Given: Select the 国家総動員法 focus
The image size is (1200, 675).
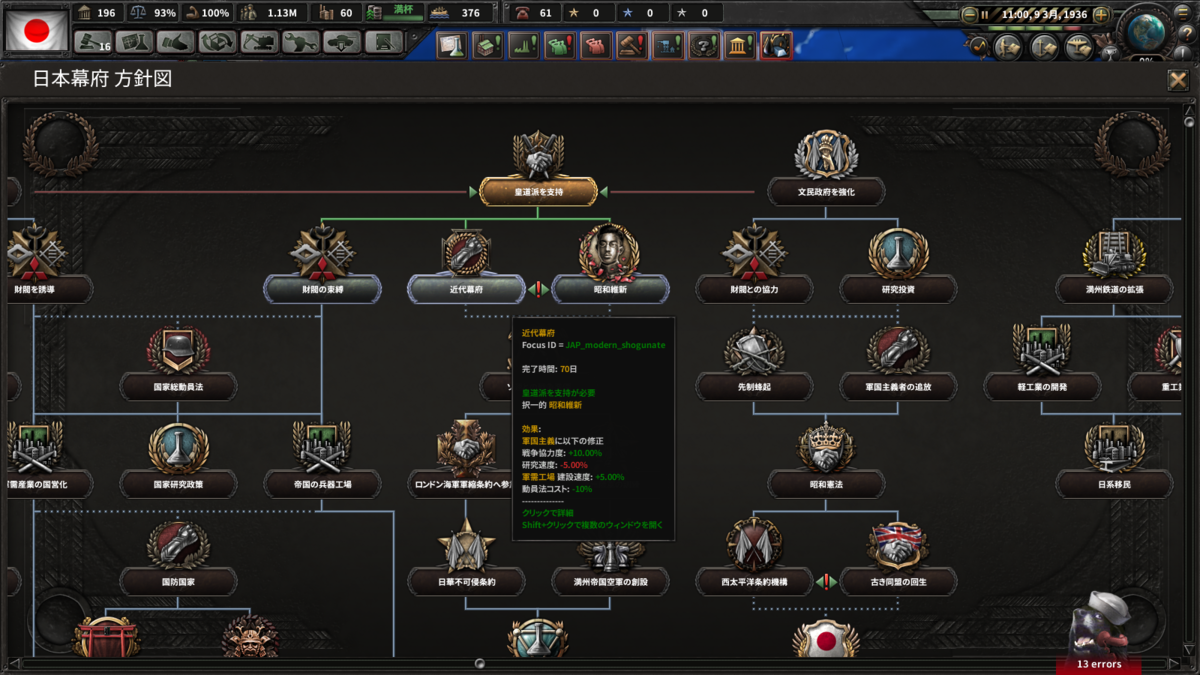Looking at the screenshot, I should point(178,386).
